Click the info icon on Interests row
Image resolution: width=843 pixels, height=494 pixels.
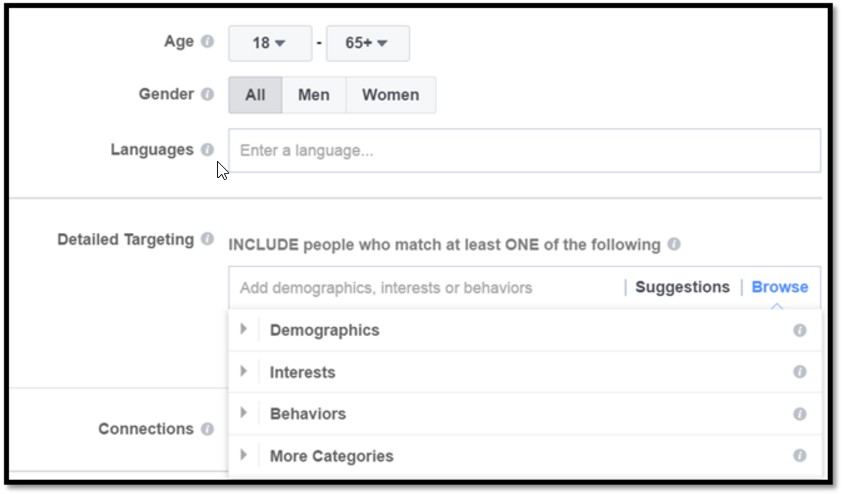pos(800,372)
